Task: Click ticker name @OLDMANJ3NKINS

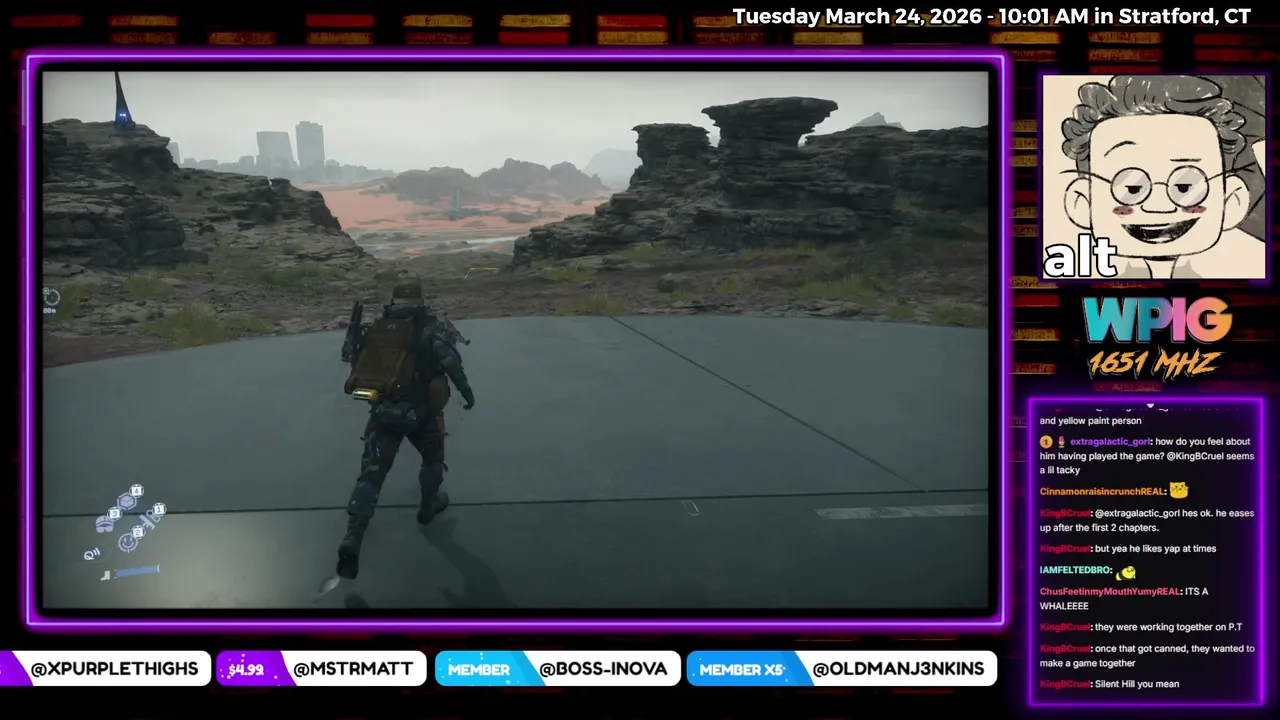Action: click(x=898, y=669)
